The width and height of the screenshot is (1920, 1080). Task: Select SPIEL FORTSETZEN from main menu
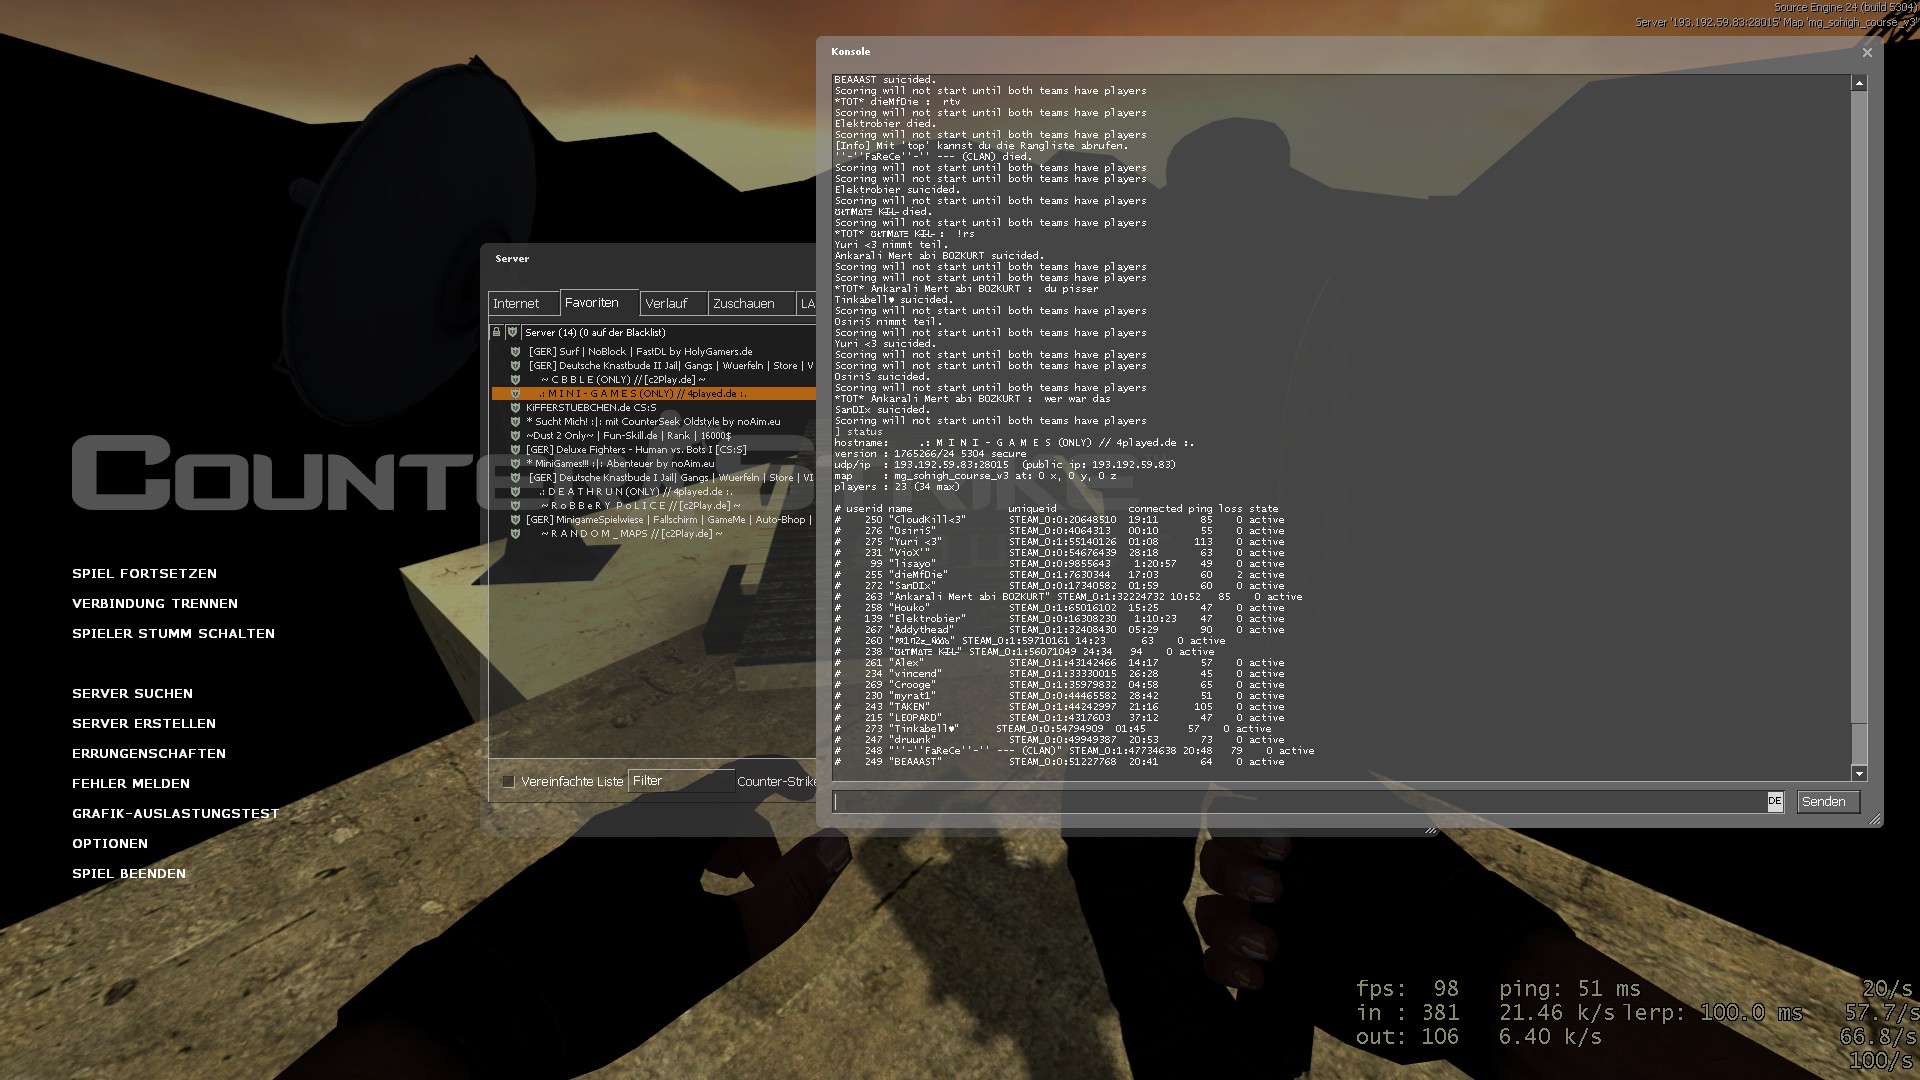tap(144, 574)
